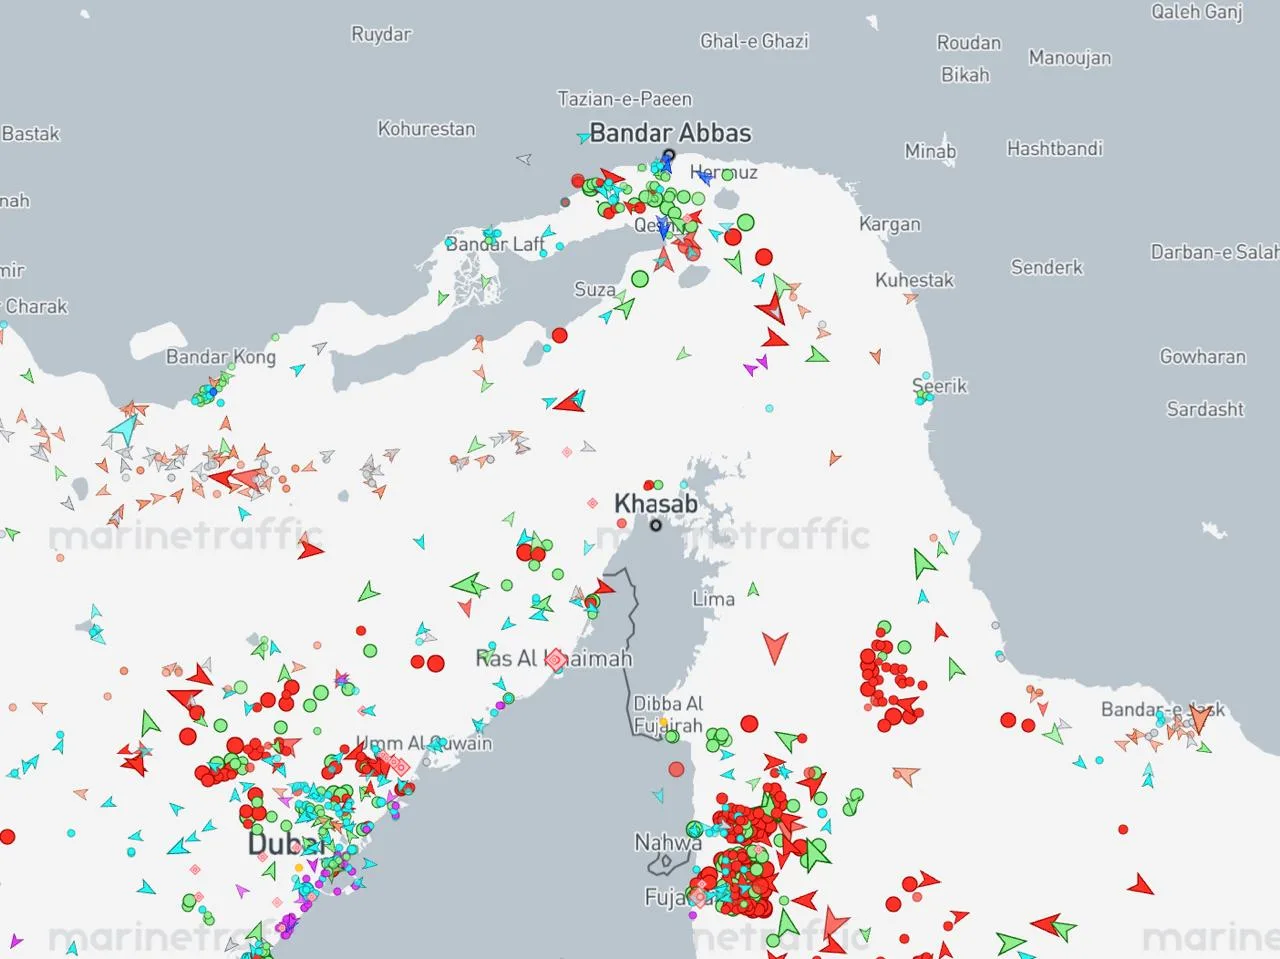Click the Hashtbandi label
Image resolution: width=1280 pixels, height=959 pixels.
[x=1055, y=148]
